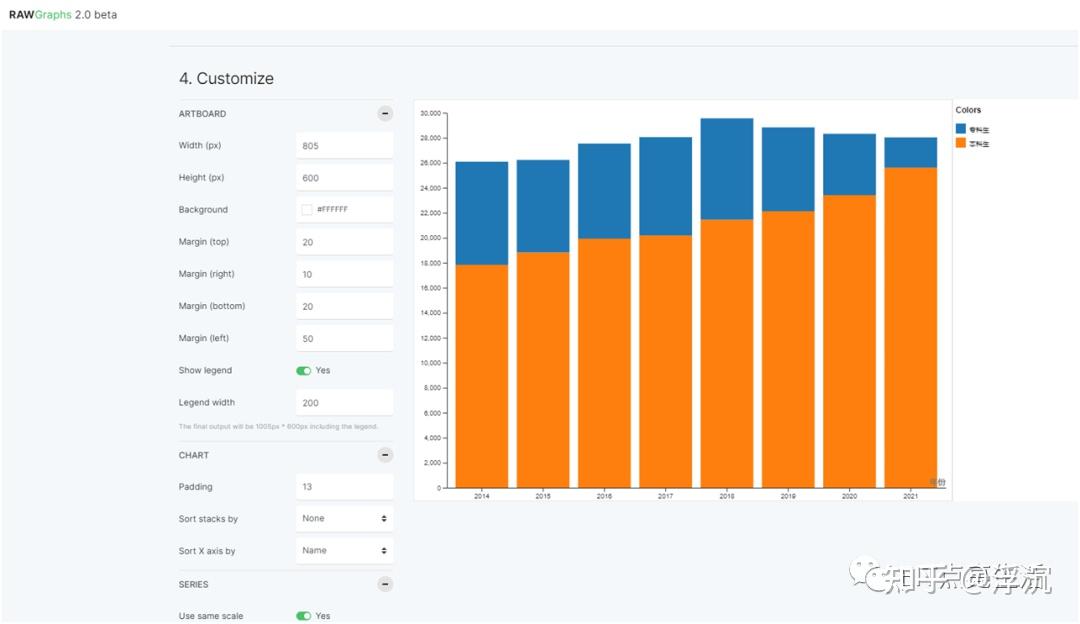The image size is (1080, 624).
Task: Collapse the CHART section minus icon
Action: coord(385,455)
